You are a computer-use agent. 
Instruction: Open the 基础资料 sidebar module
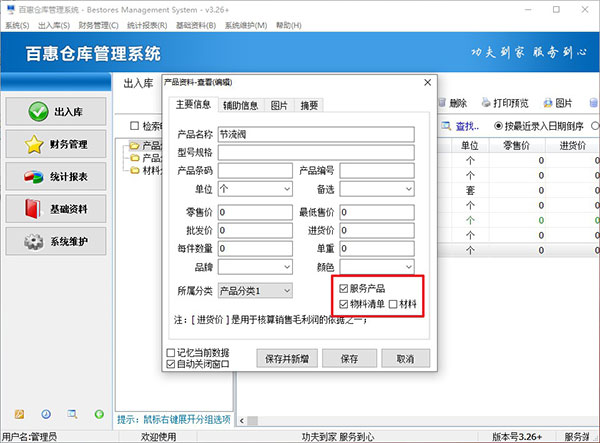[56, 209]
